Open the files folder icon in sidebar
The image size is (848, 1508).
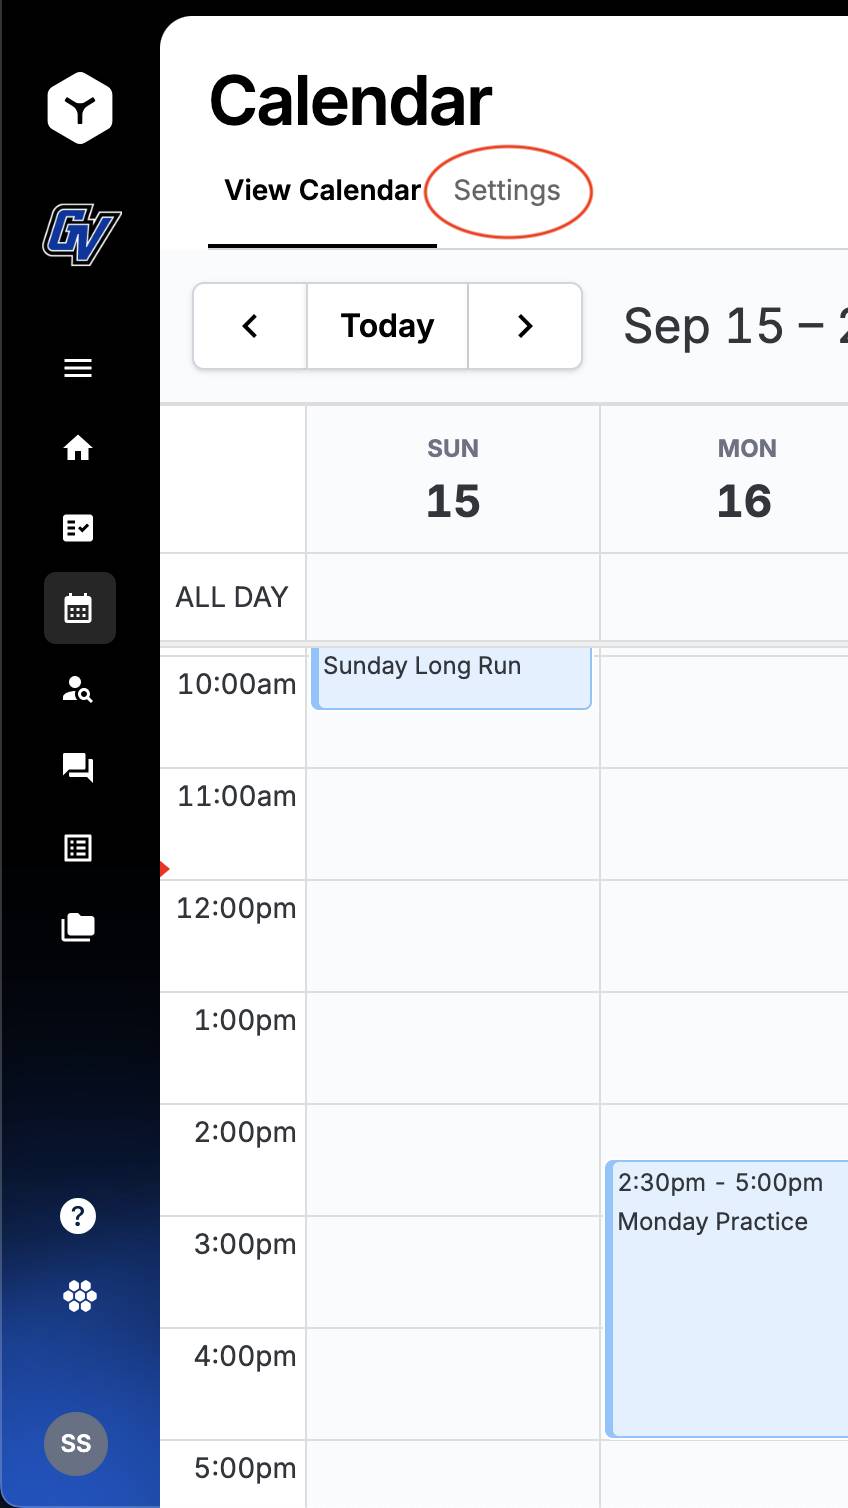(79, 926)
